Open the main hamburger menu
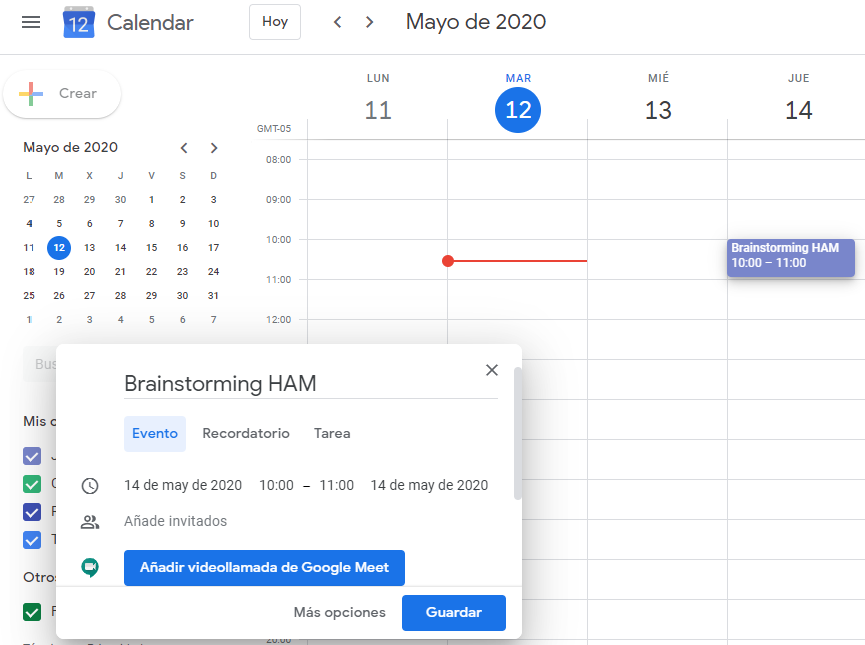The width and height of the screenshot is (865, 645). [x=31, y=22]
